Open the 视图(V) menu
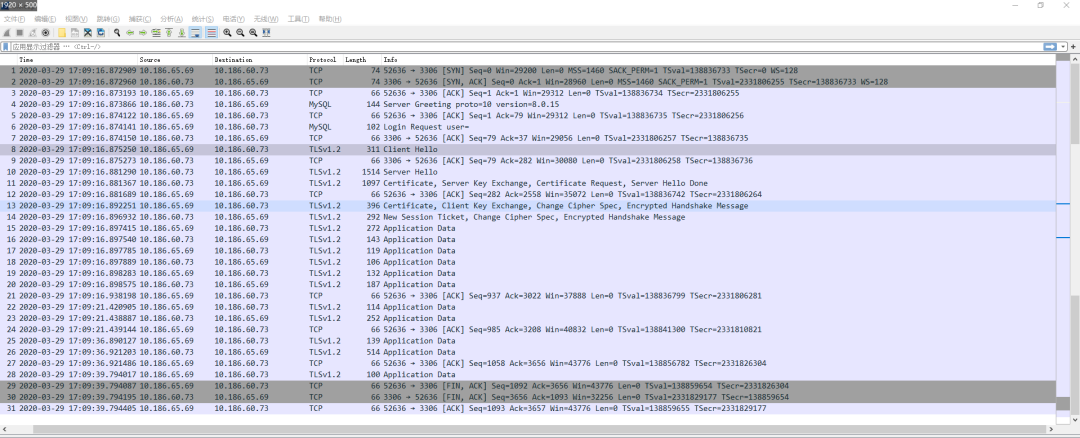This screenshot has width=1080, height=438. [x=76, y=19]
